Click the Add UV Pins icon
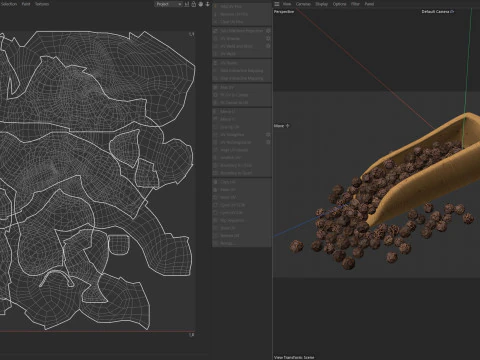The image size is (480, 360). tap(215, 6)
